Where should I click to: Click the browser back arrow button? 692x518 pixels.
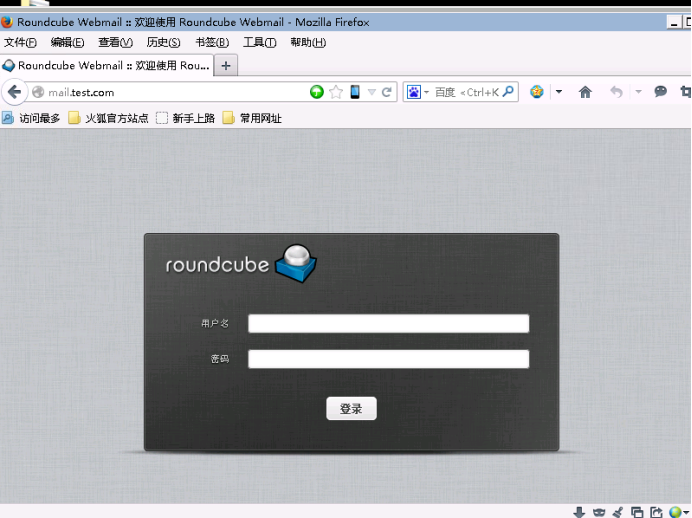15,92
